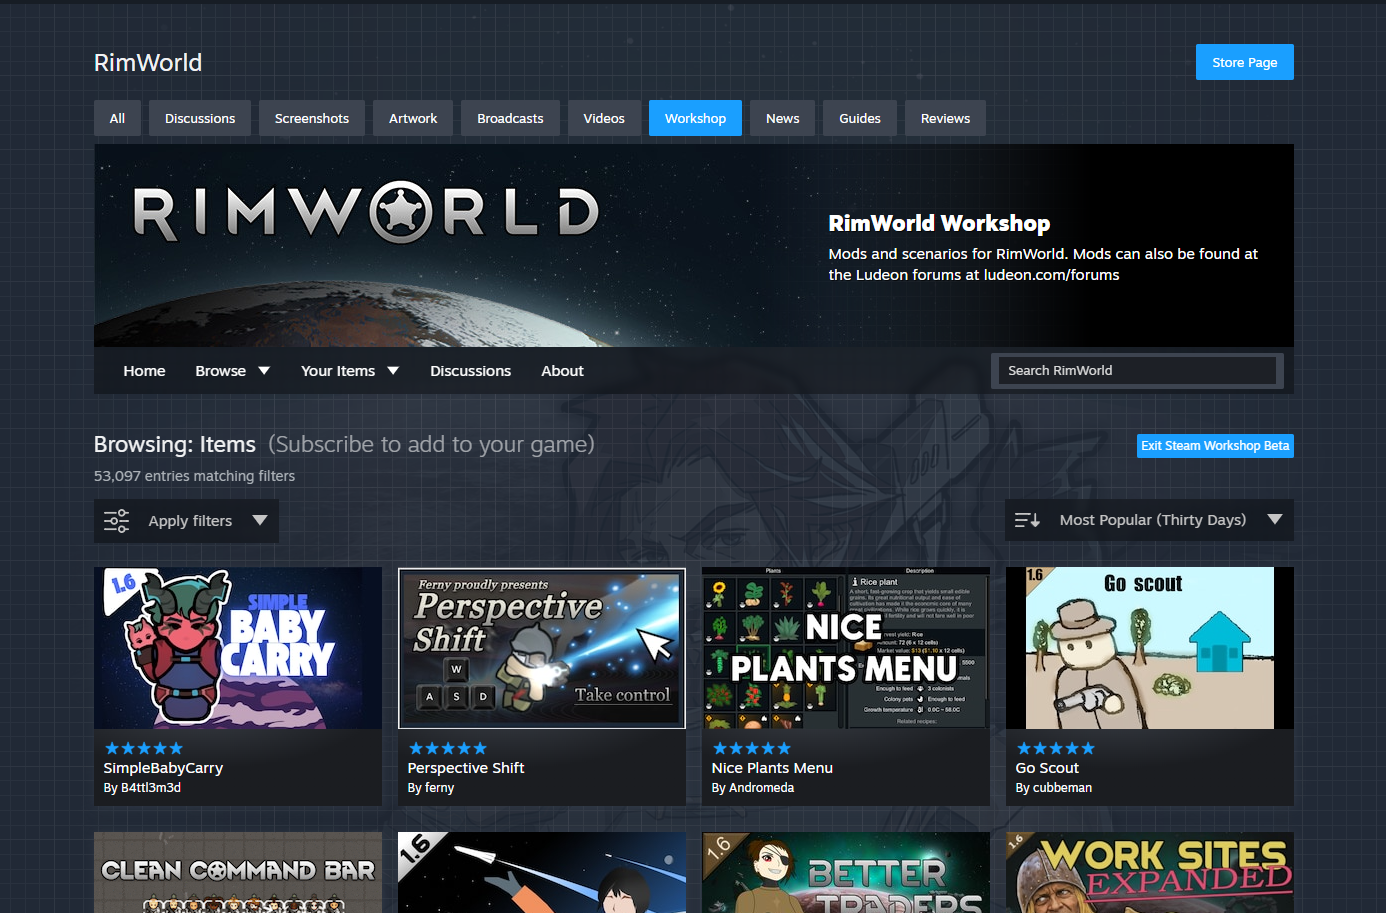Select Home in the workshop navigation

pyautogui.click(x=144, y=370)
